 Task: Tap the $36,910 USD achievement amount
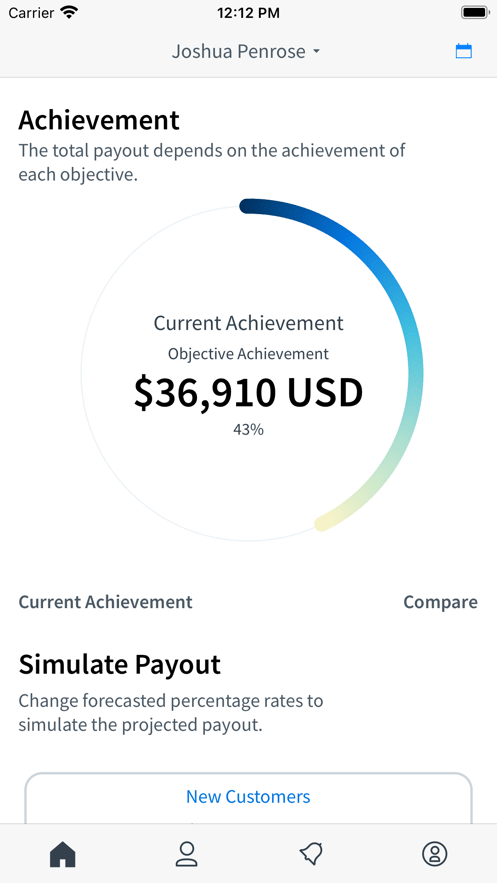click(x=248, y=393)
